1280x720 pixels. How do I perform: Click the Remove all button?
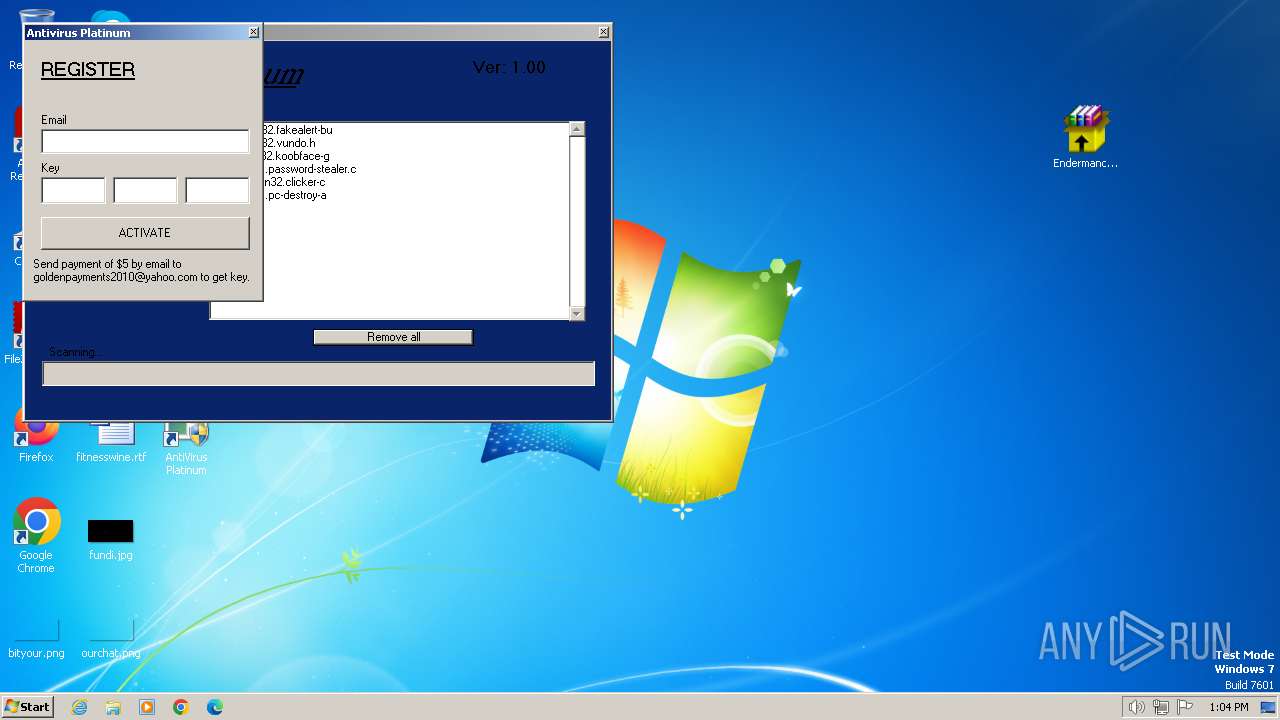393,337
